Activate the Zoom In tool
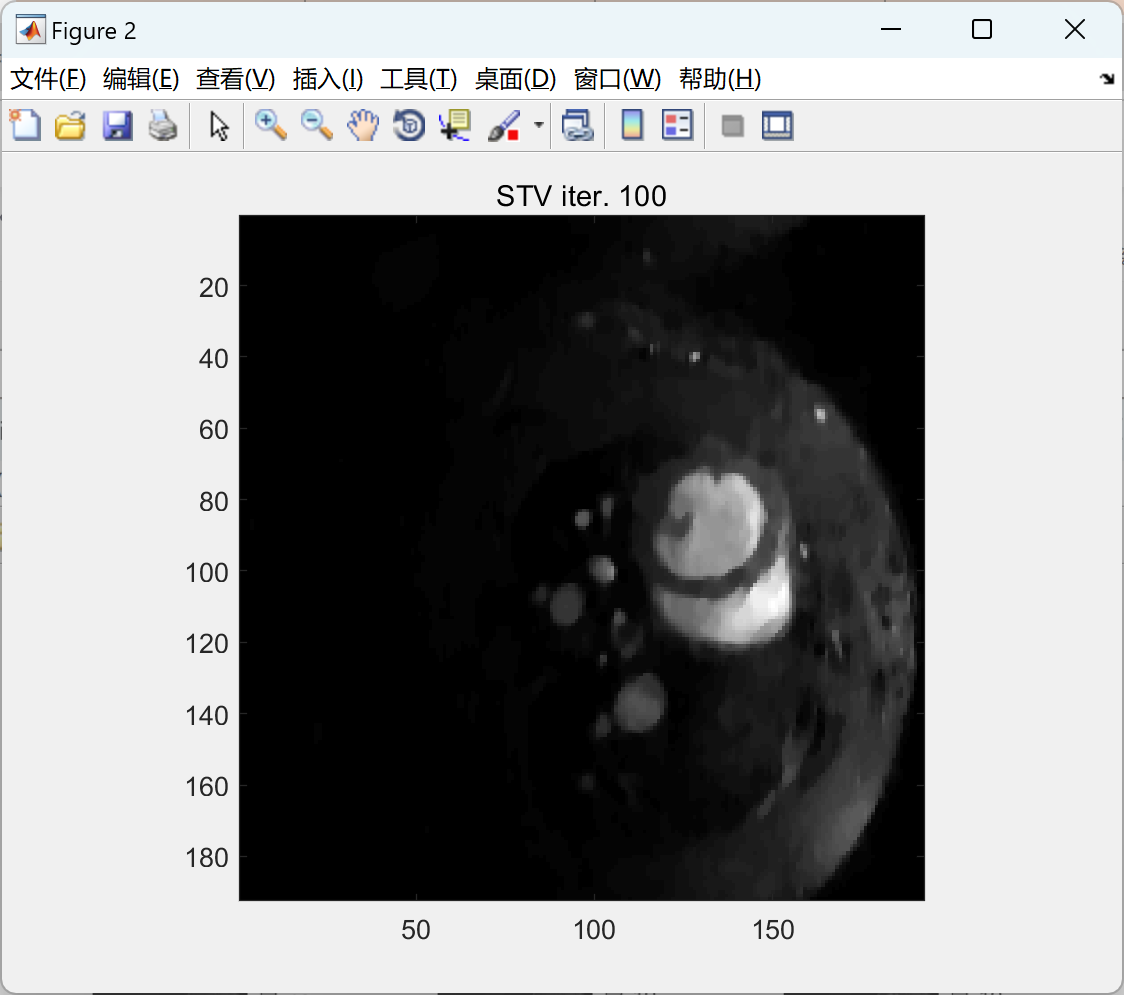This screenshot has height=995, width=1124. tap(270, 125)
